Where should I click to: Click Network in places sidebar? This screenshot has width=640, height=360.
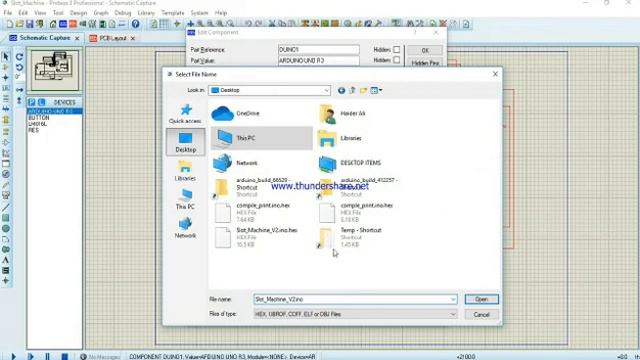tap(185, 228)
